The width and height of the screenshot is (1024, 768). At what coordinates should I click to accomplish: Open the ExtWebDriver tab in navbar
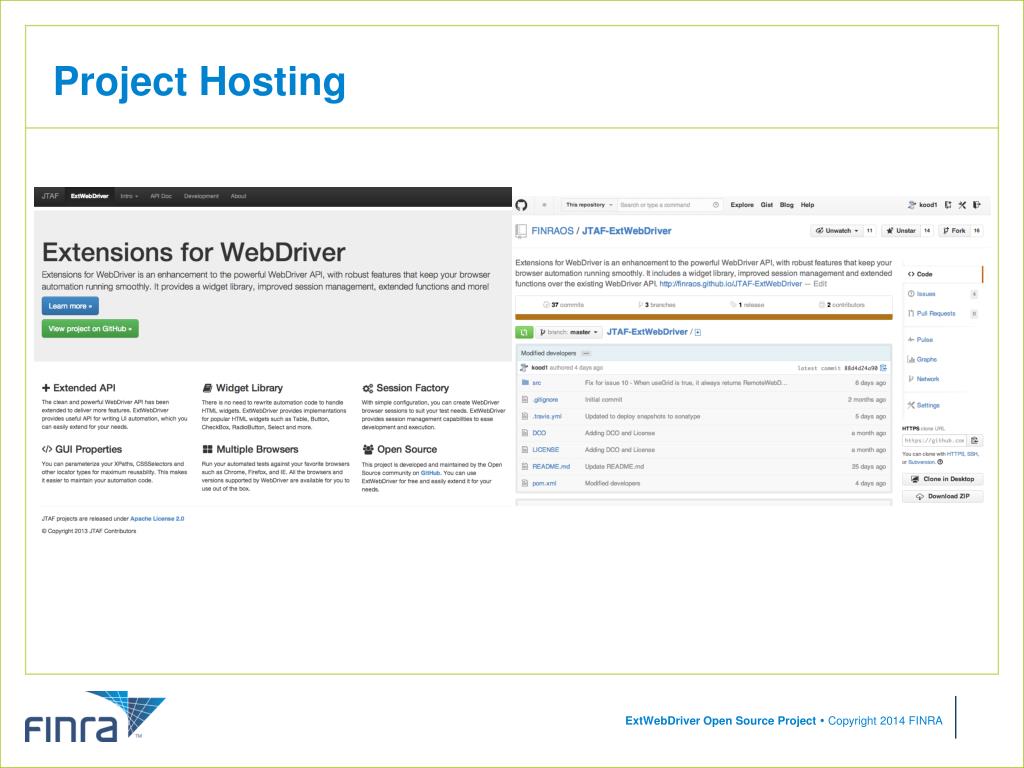tap(89, 197)
